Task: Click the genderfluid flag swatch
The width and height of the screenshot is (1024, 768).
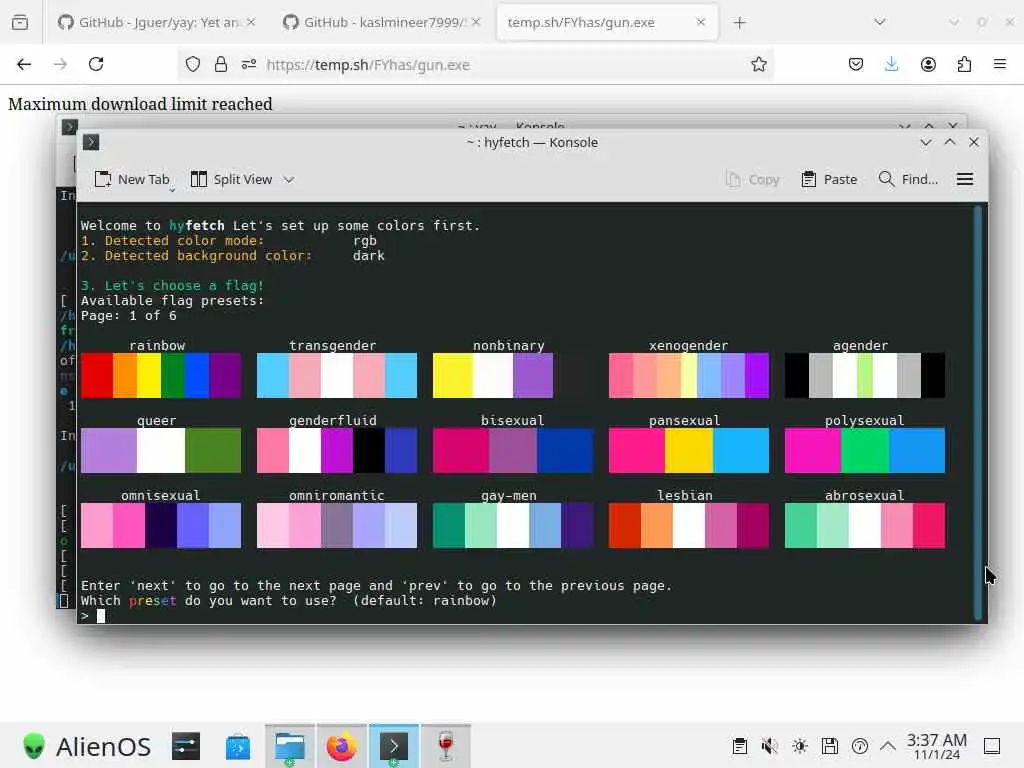Action: (336, 451)
